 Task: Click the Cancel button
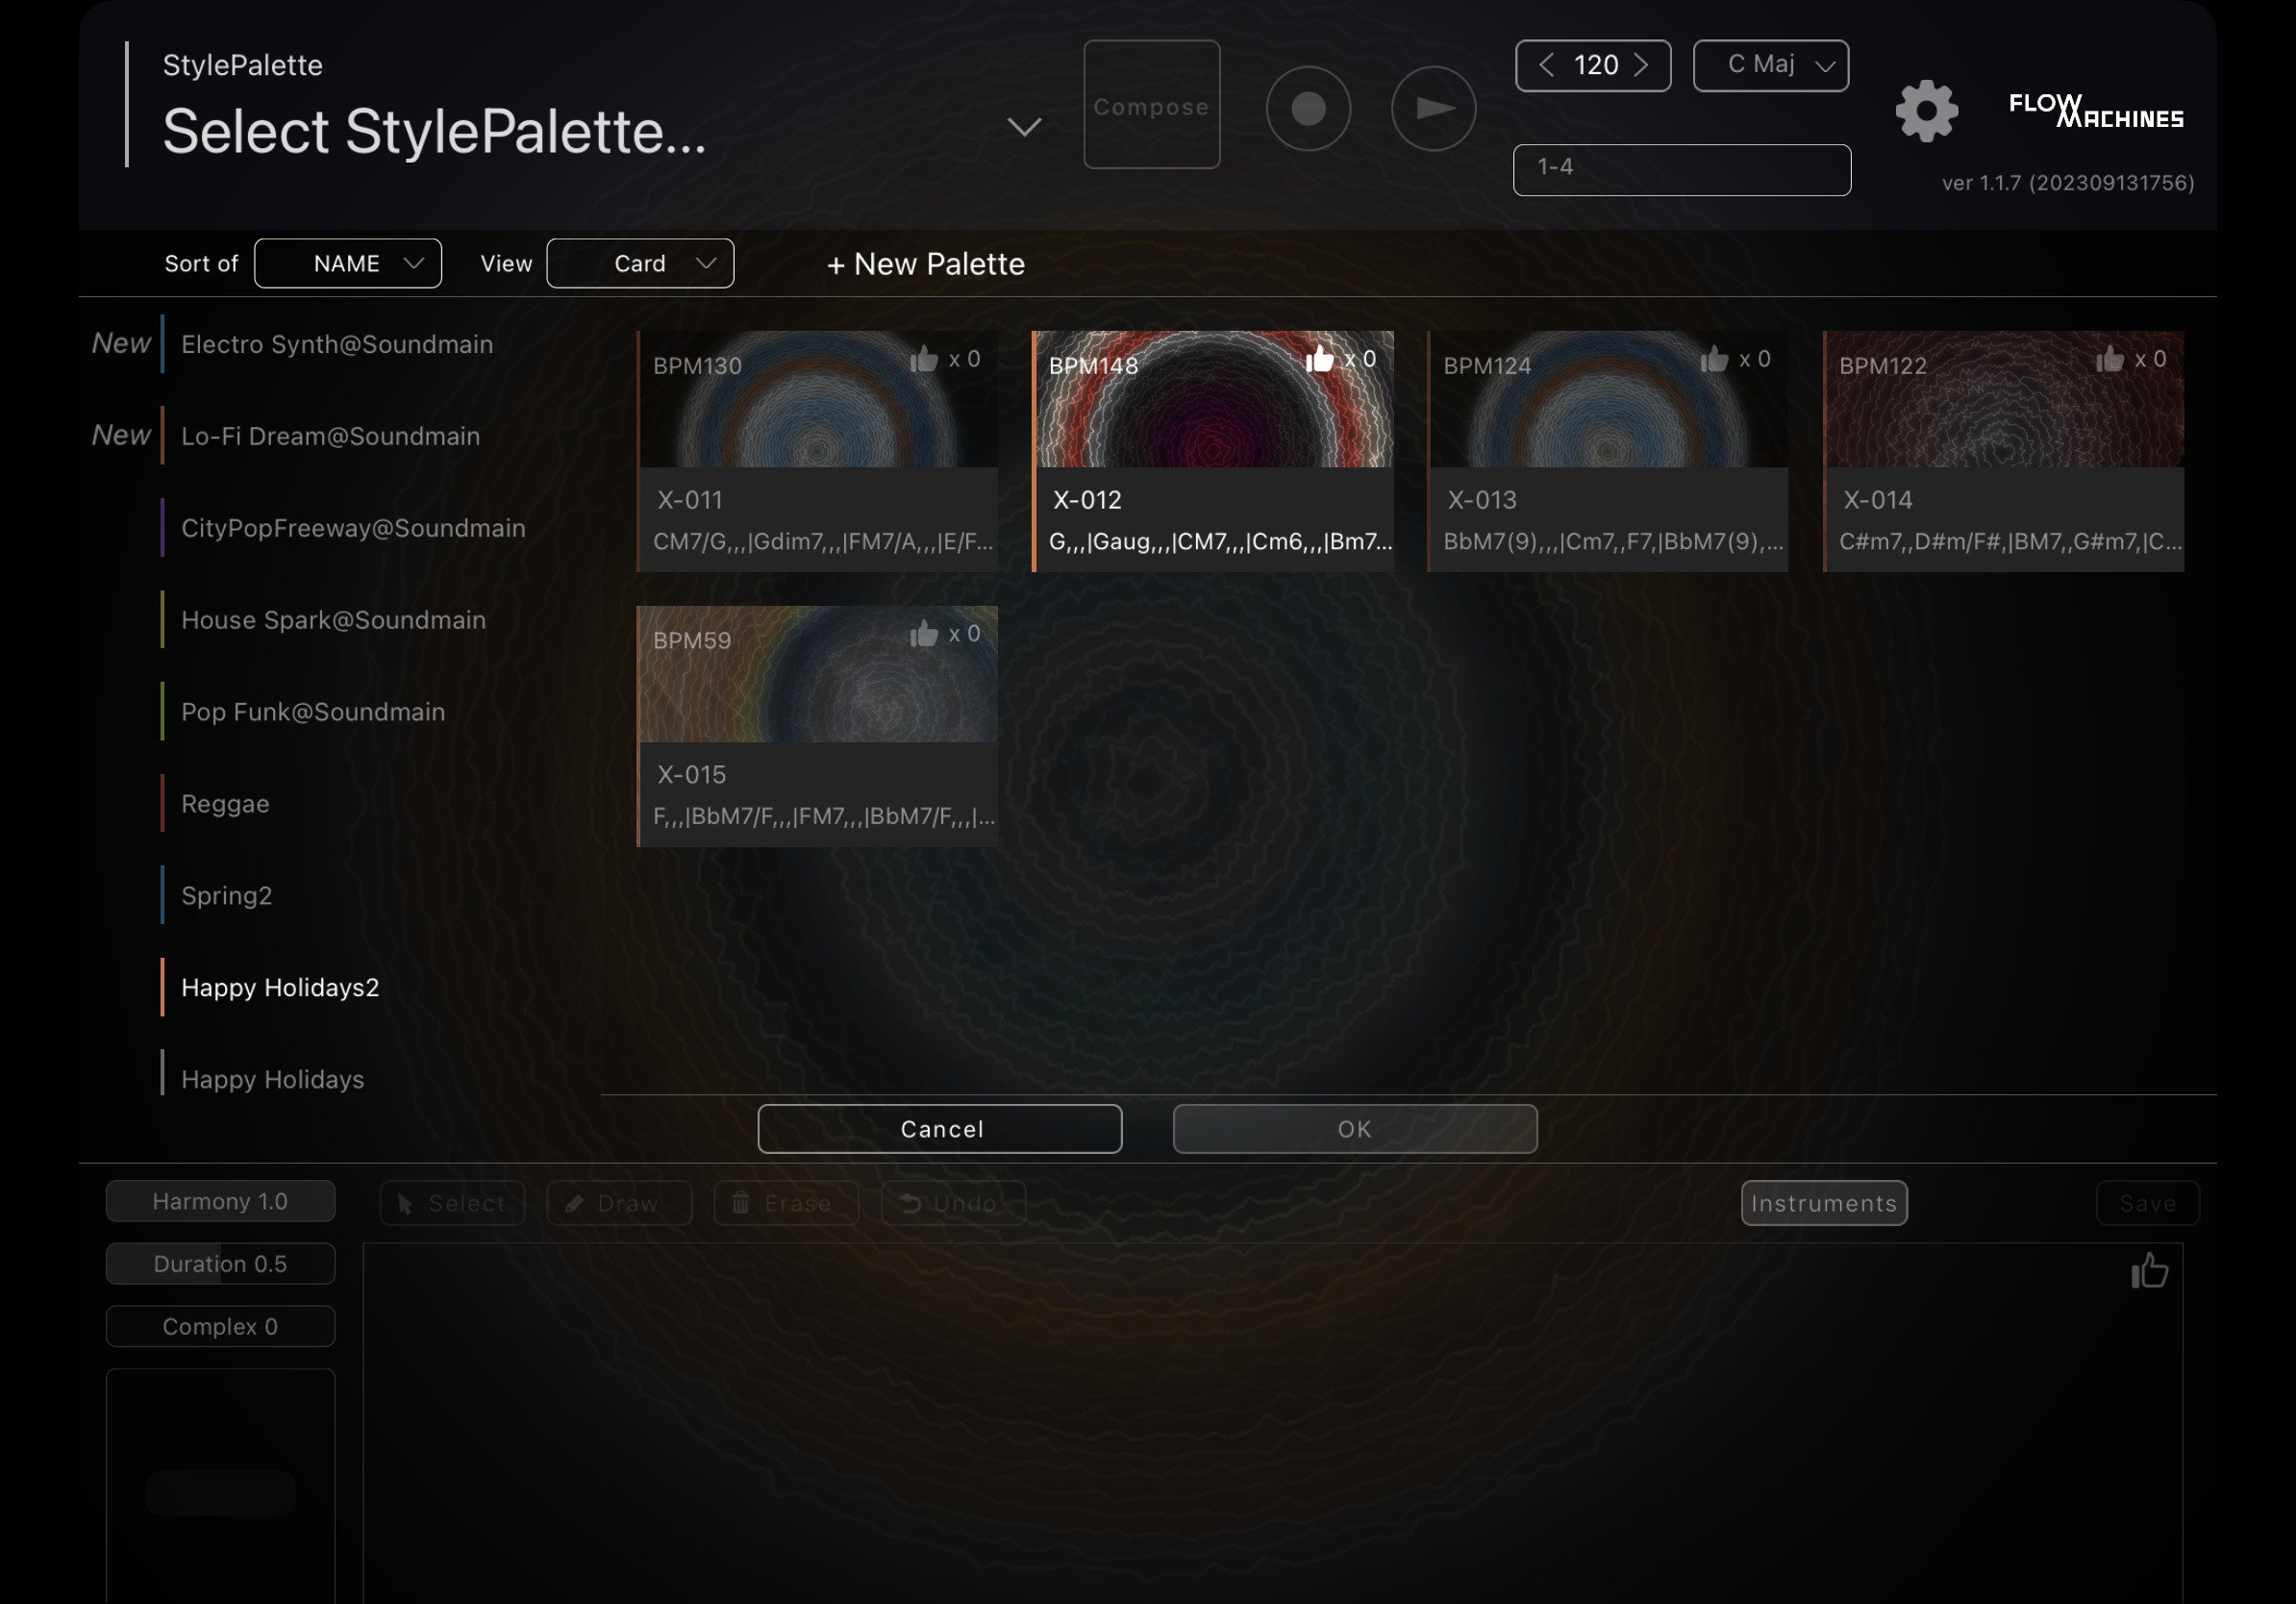point(940,1129)
